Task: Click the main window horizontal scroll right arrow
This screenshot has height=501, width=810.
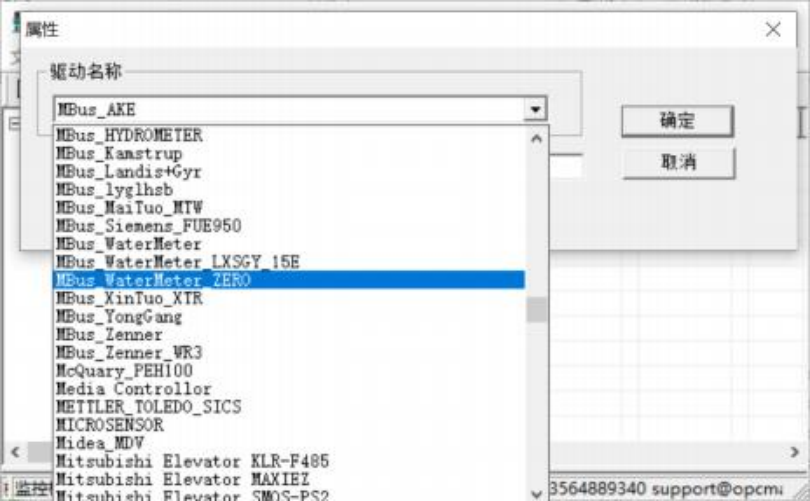Action: pos(795,452)
